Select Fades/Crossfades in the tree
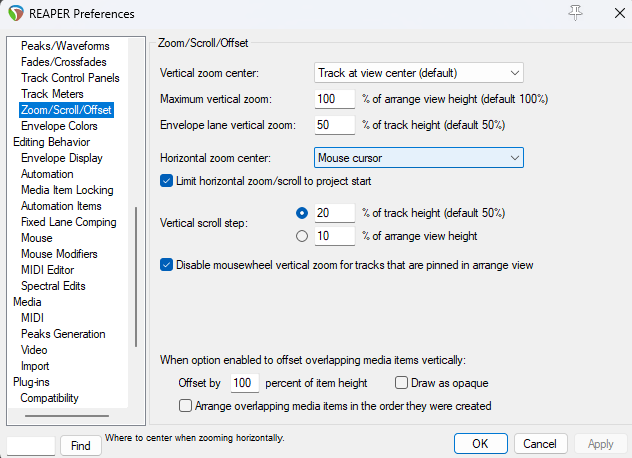 (x=64, y=62)
